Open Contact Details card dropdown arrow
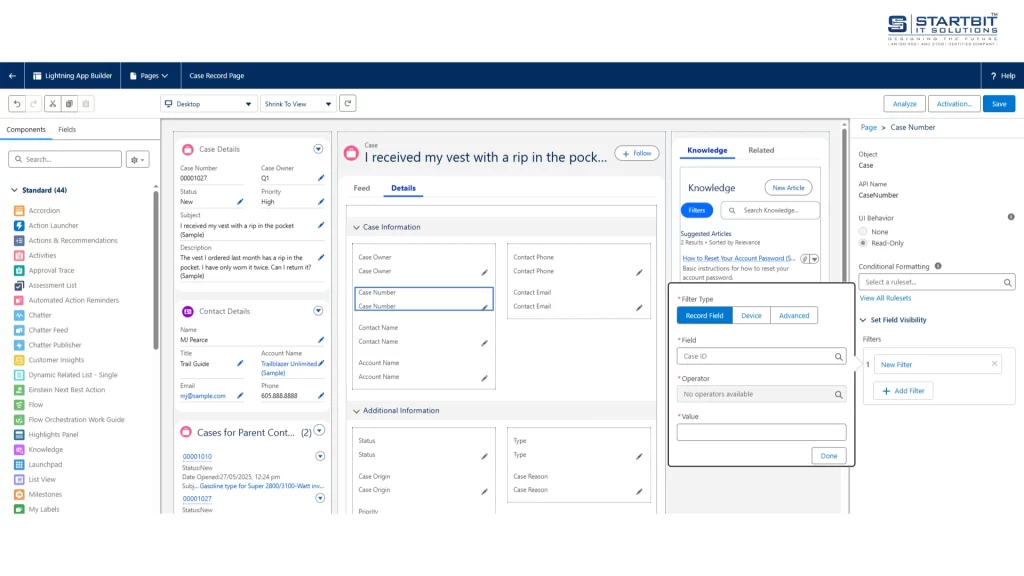The image size is (1024, 576). point(318,311)
